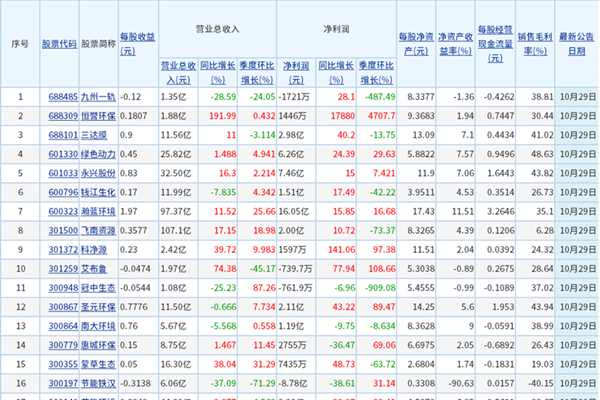Open stock code link 300867
The image size is (600, 400).
coord(61,304)
